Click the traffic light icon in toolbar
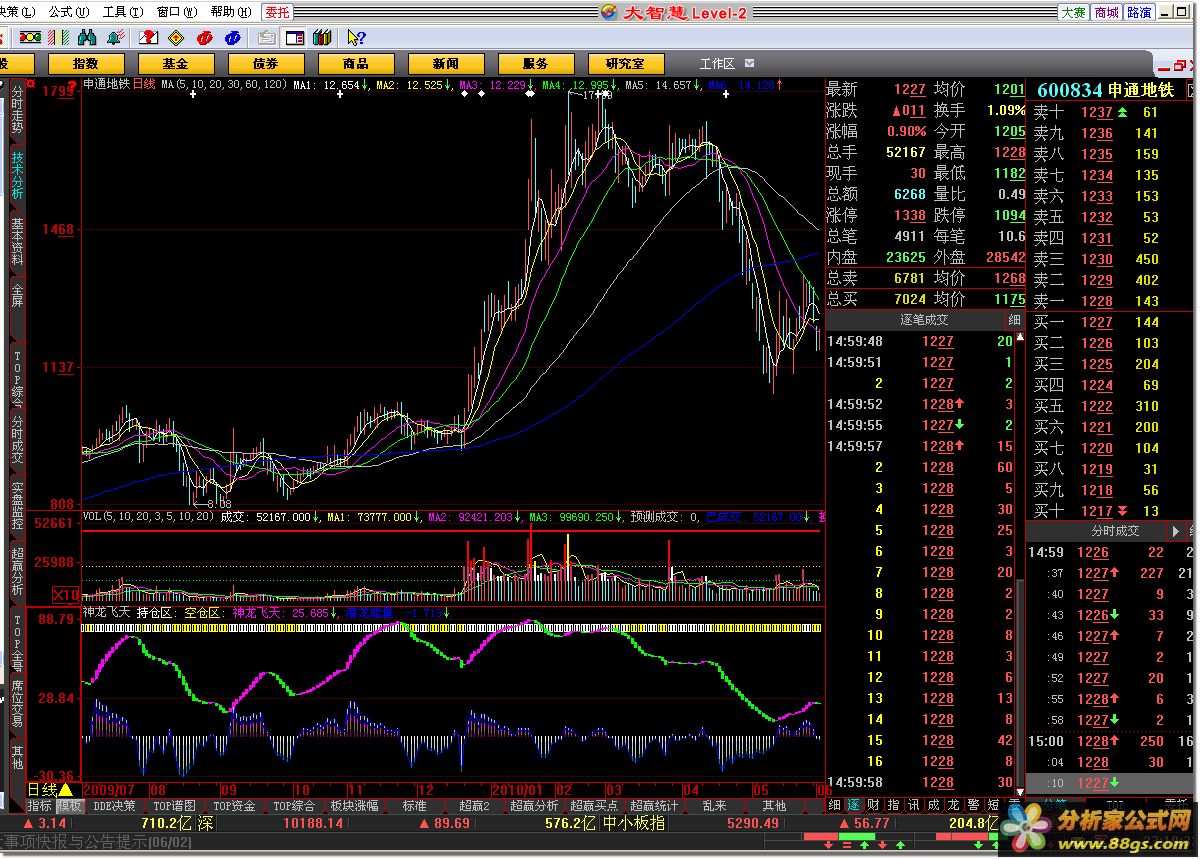 [30, 38]
